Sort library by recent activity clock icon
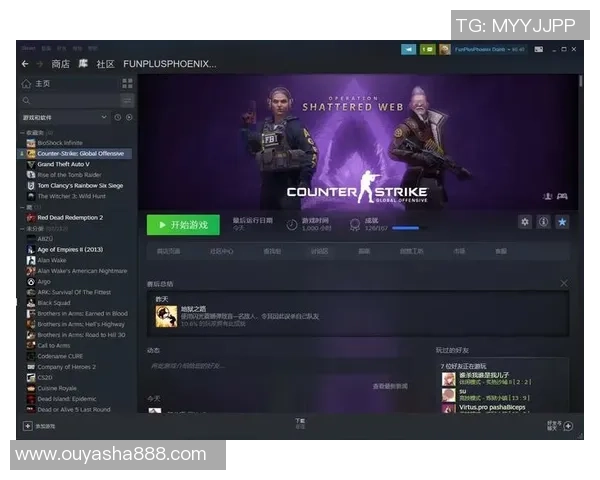 (118, 118)
